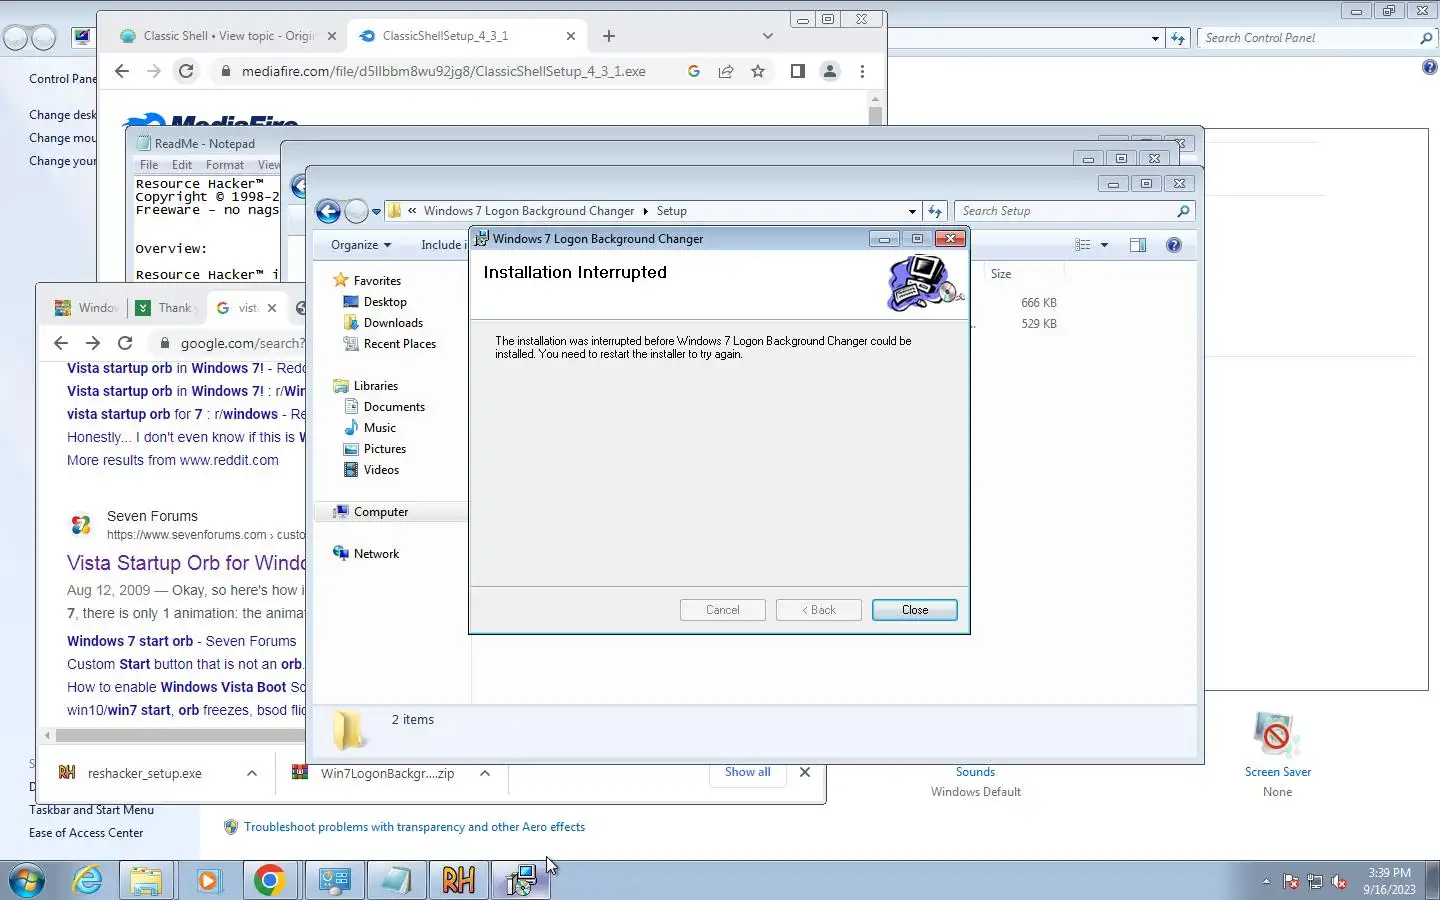The width and height of the screenshot is (1440, 900).
Task: Go back in MediaFire Chrome window
Action: [122, 71]
